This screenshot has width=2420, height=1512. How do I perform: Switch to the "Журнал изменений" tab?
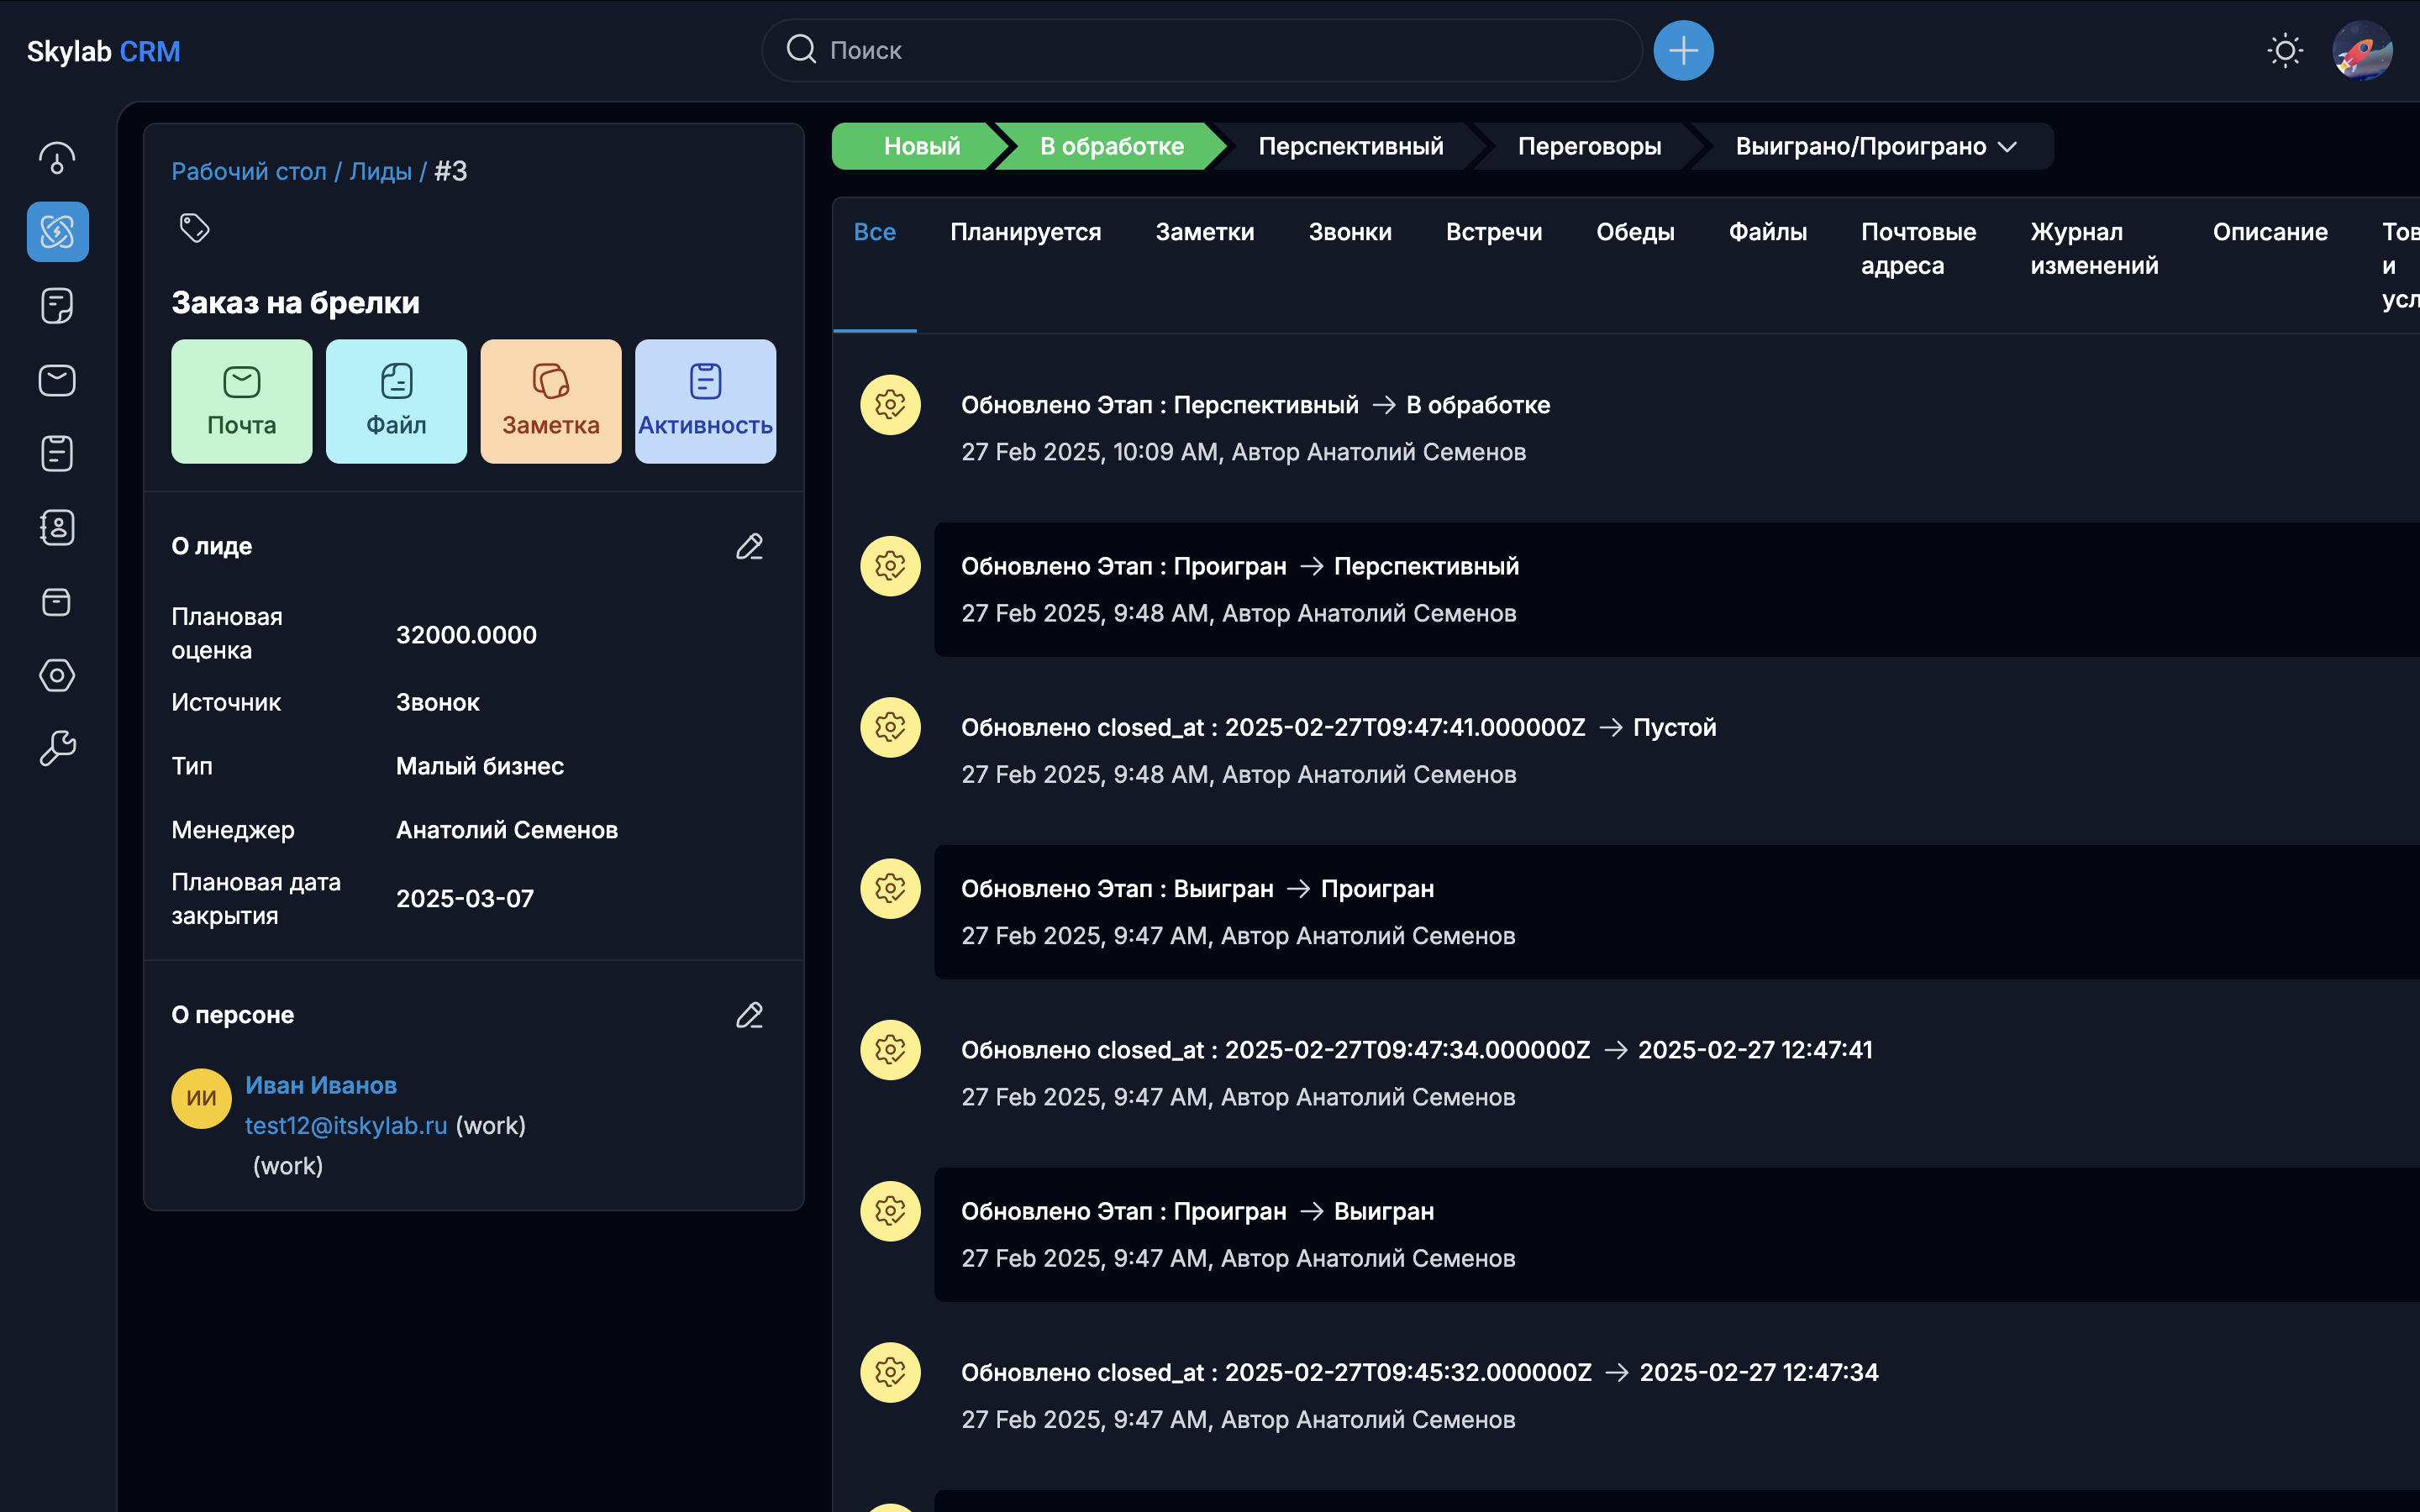pyautogui.click(x=2093, y=249)
